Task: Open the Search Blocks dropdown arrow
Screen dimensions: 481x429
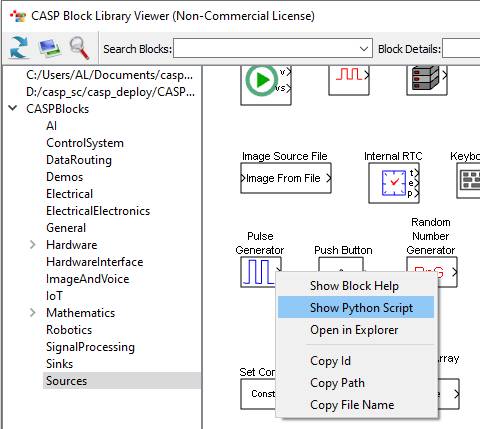Action: pyautogui.click(x=364, y=49)
